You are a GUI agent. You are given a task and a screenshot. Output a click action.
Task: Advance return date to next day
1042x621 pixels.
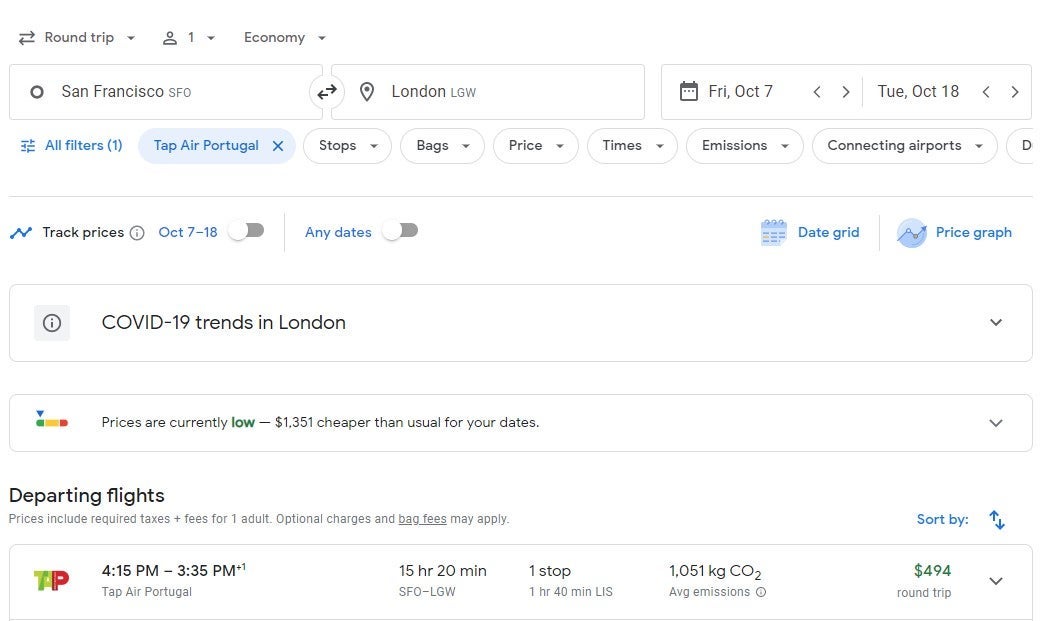pyautogui.click(x=1014, y=92)
